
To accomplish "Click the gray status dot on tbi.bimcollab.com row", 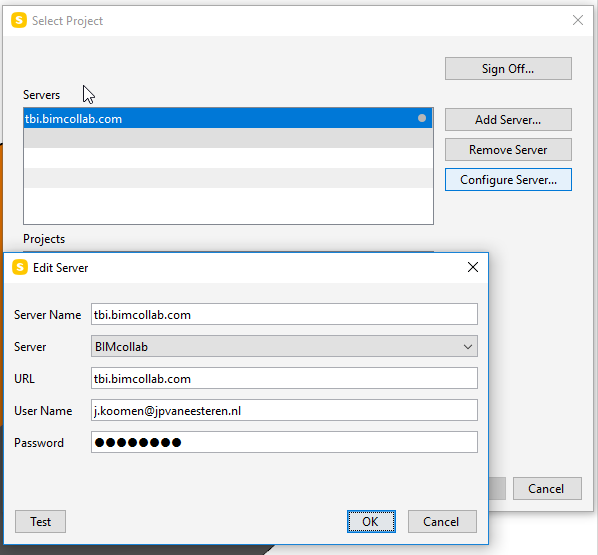I will coord(421,118).
